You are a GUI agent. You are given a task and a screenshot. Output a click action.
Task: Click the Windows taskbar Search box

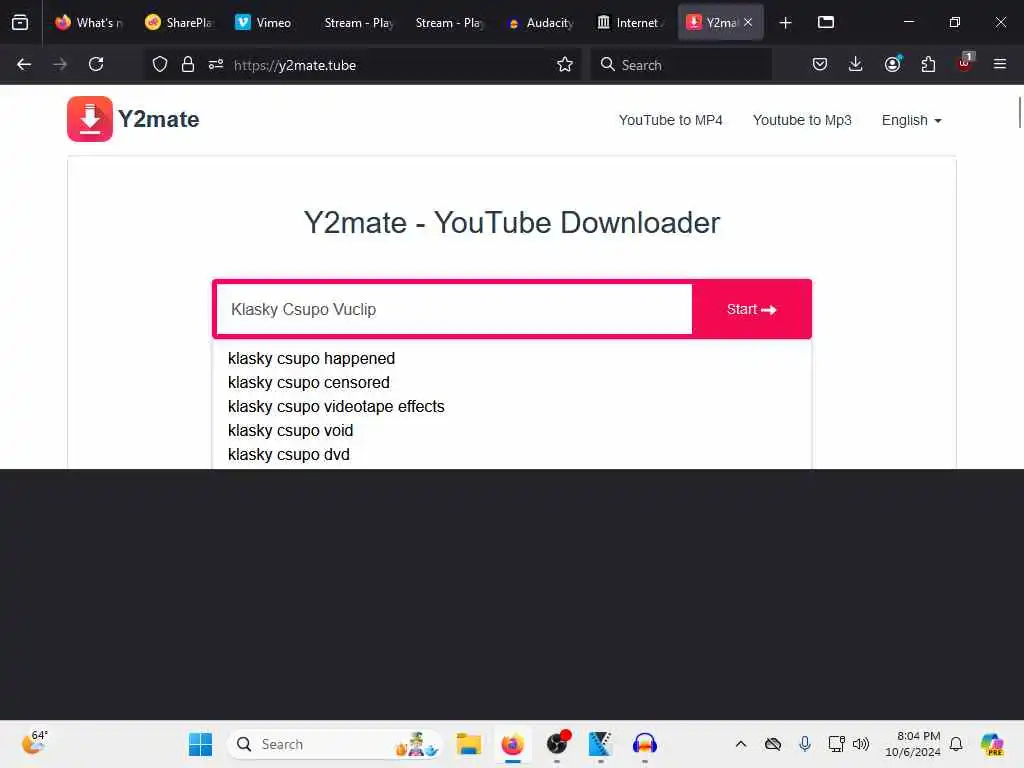tap(335, 744)
